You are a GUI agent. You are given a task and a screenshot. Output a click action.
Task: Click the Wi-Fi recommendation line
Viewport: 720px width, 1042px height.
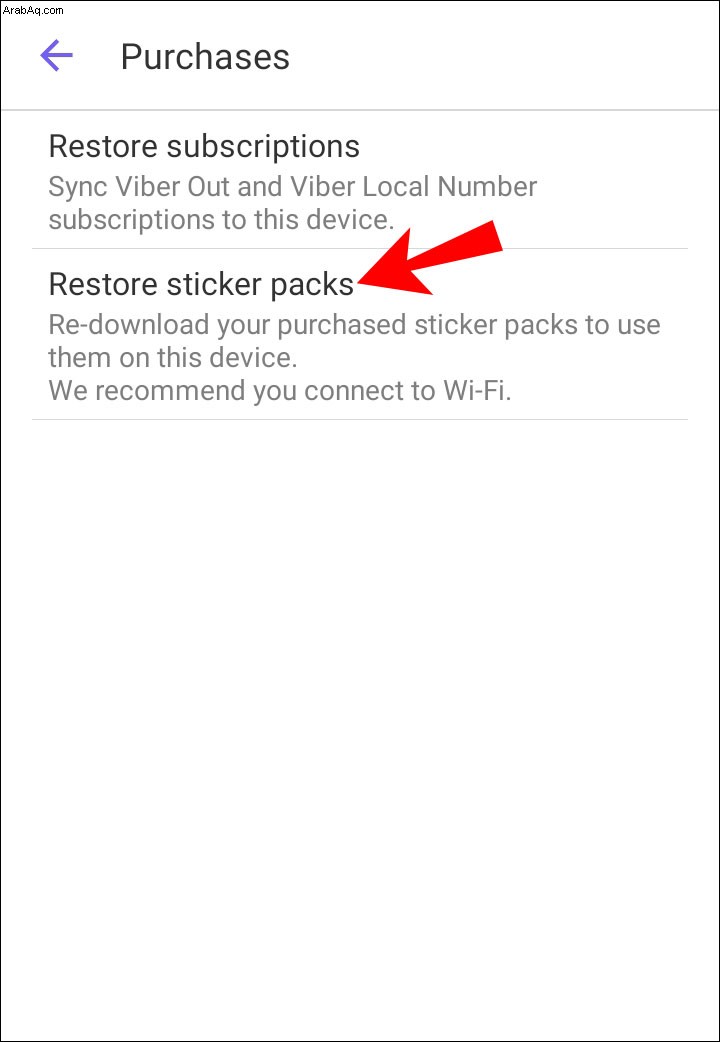pos(280,391)
